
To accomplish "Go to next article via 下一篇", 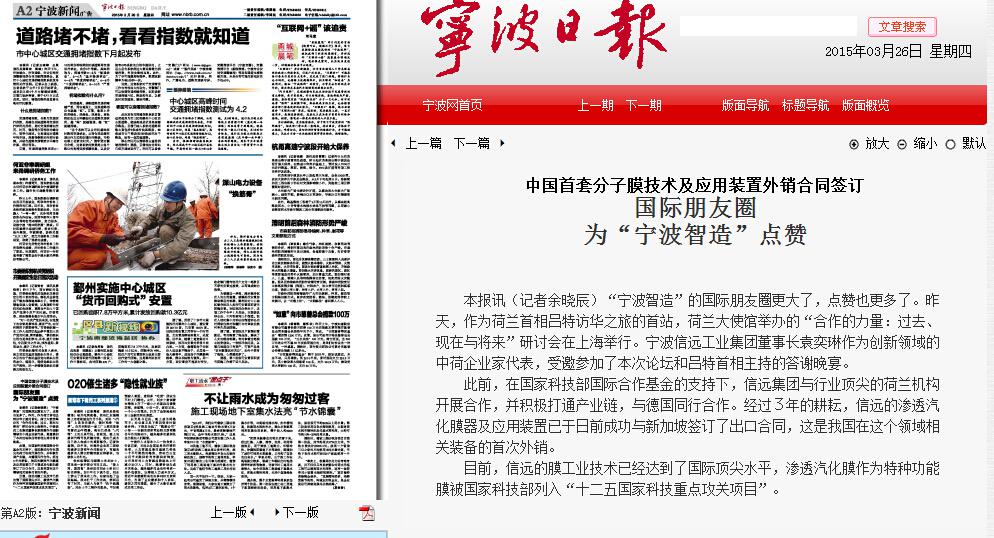I will [x=472, y=143].
